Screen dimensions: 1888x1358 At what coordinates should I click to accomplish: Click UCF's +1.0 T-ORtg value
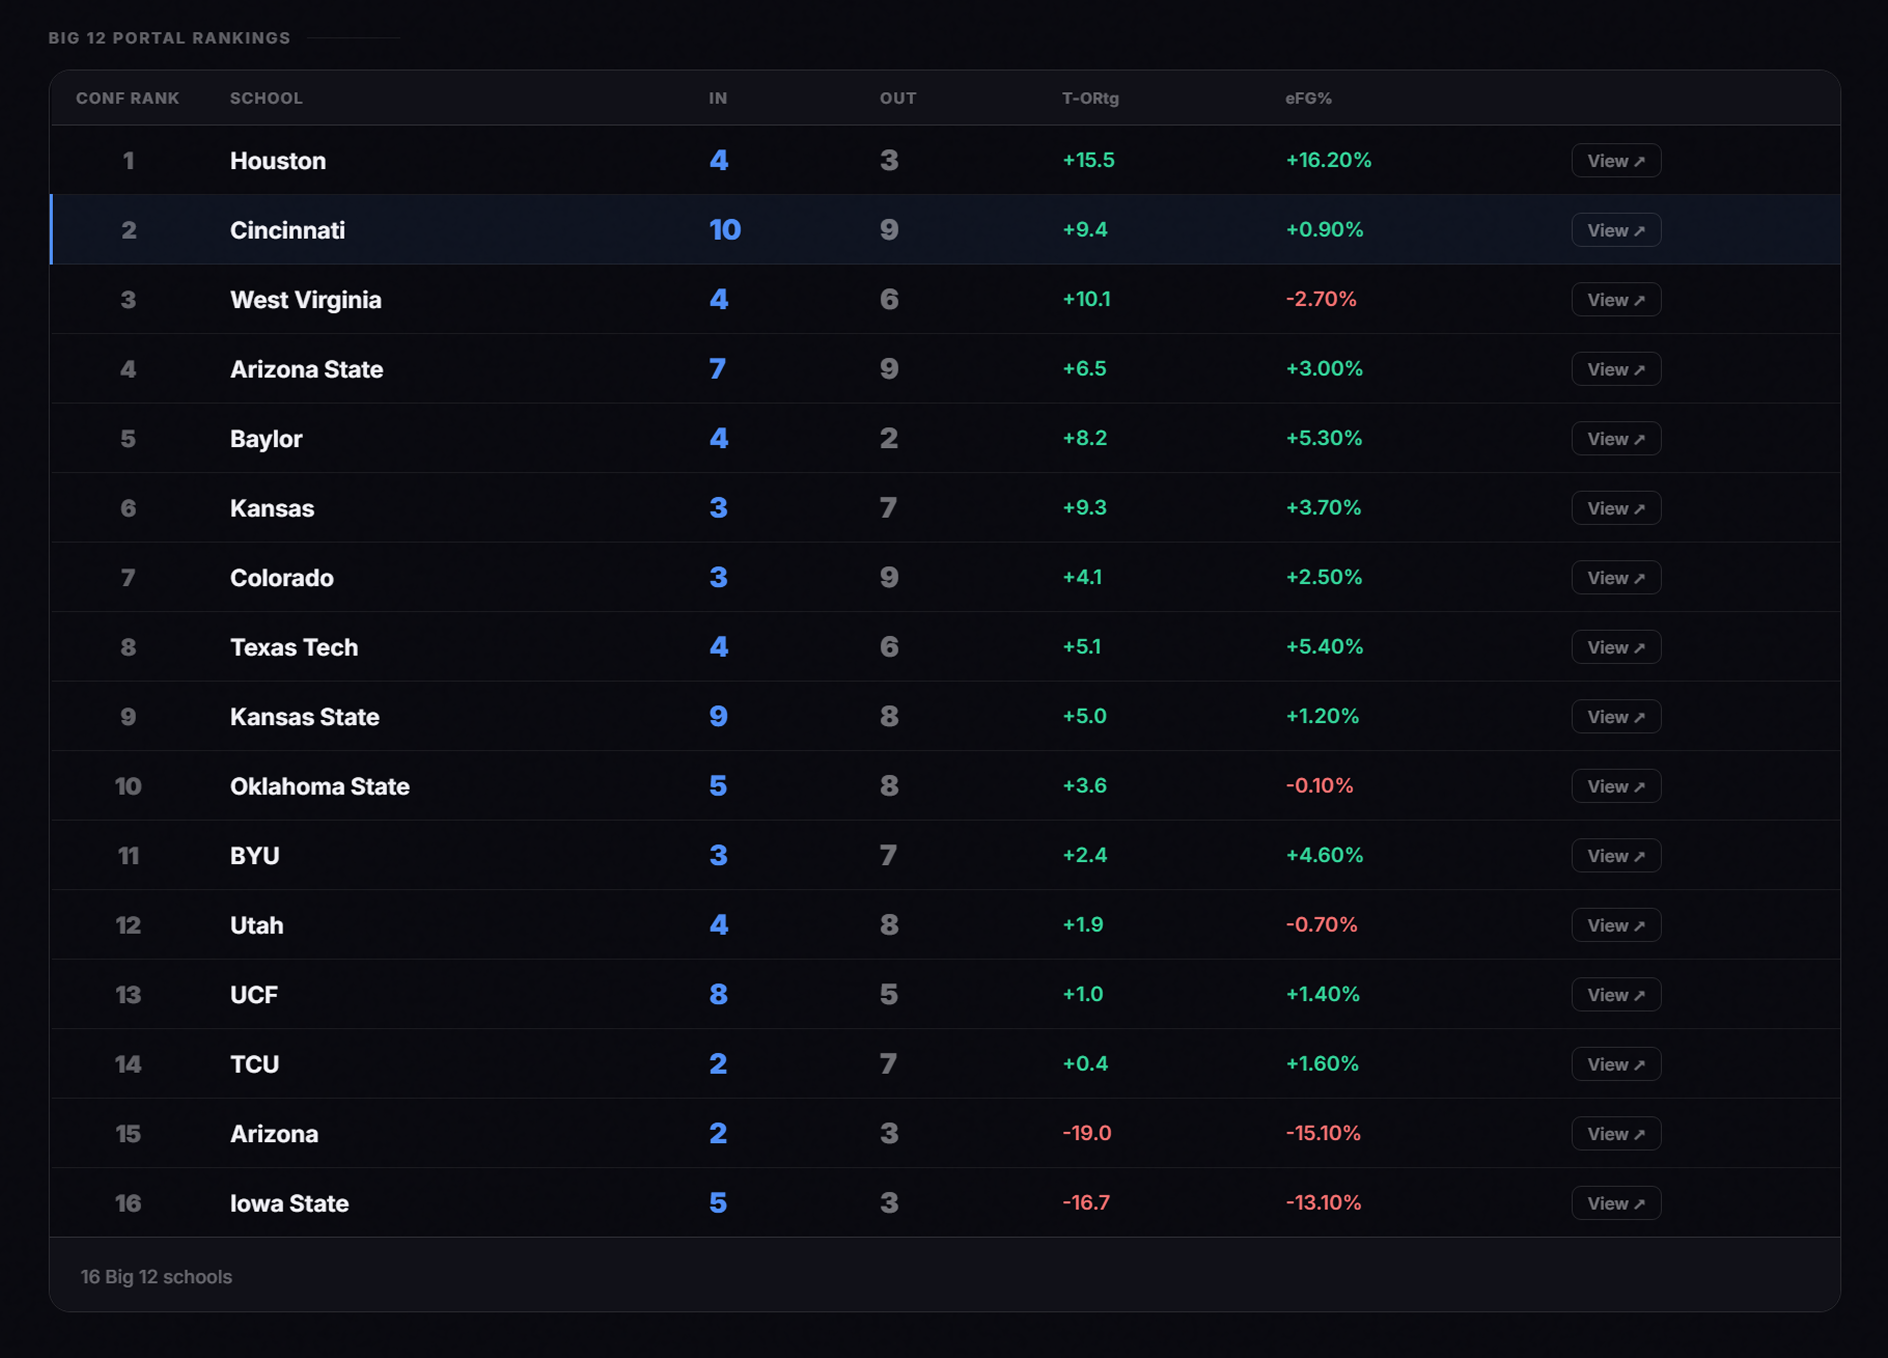1082,994
